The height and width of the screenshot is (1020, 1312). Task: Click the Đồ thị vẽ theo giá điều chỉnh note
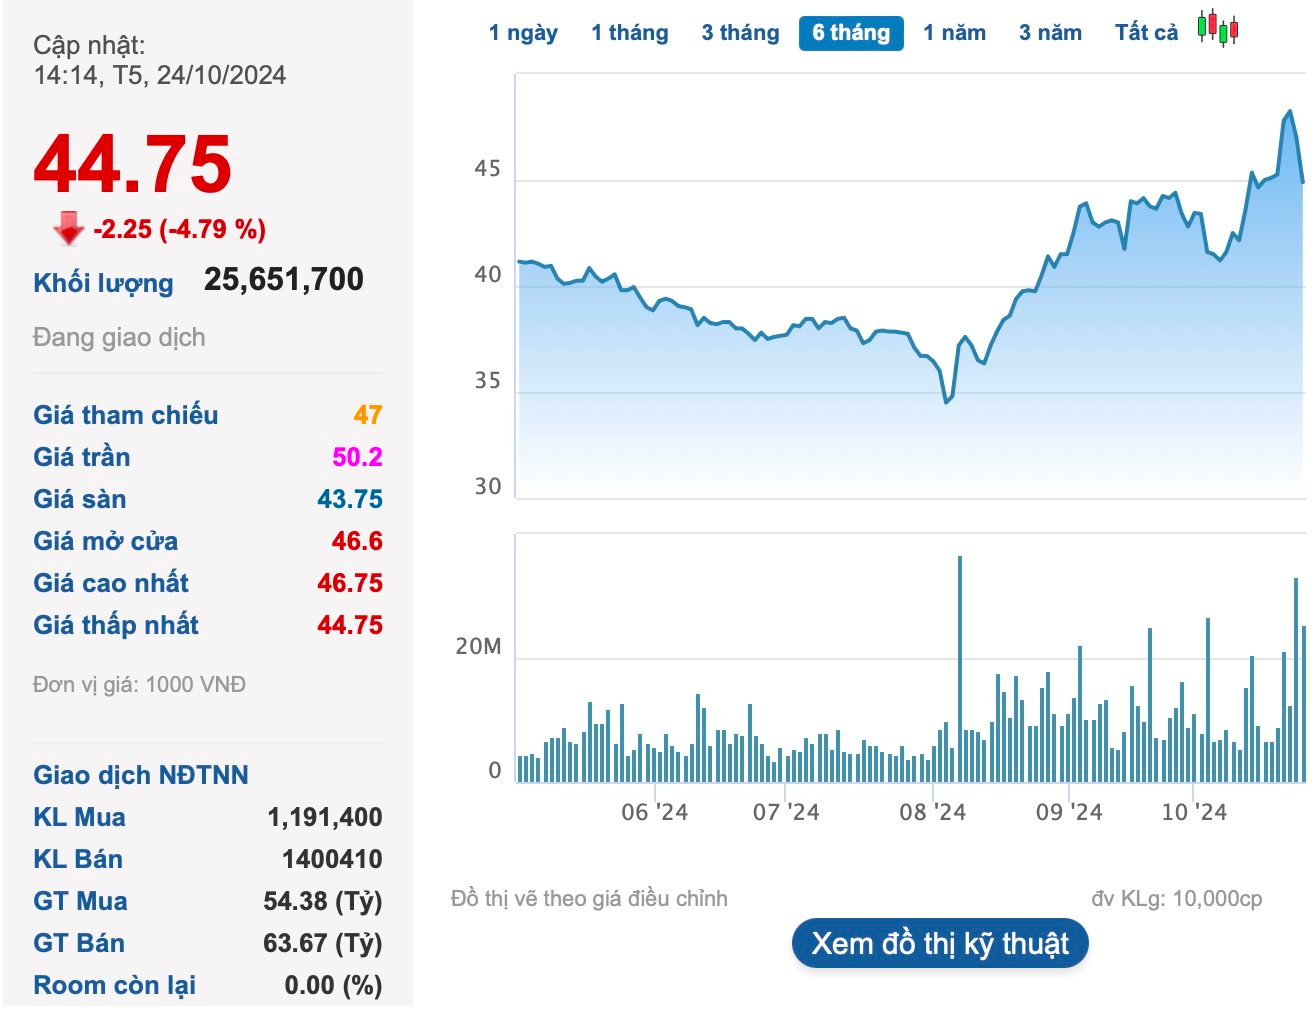[589, 899]
